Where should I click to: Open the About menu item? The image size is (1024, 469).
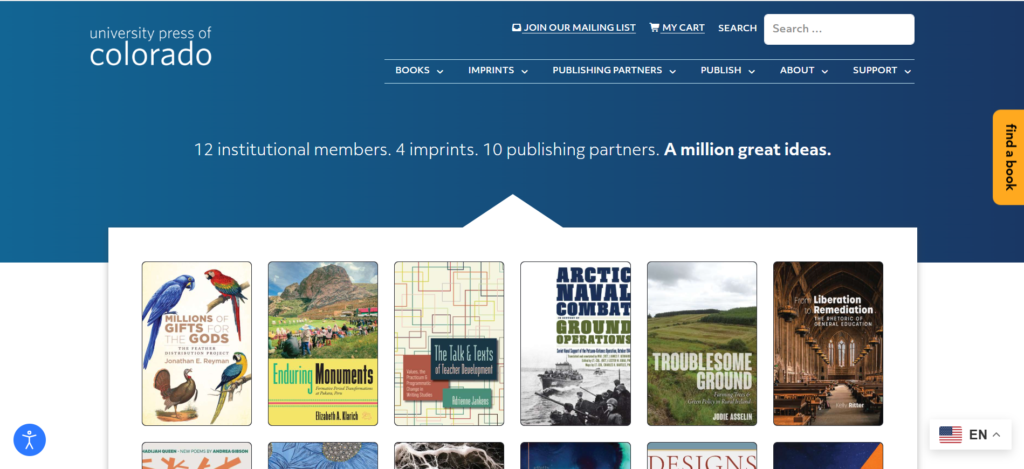coord(804,71)
